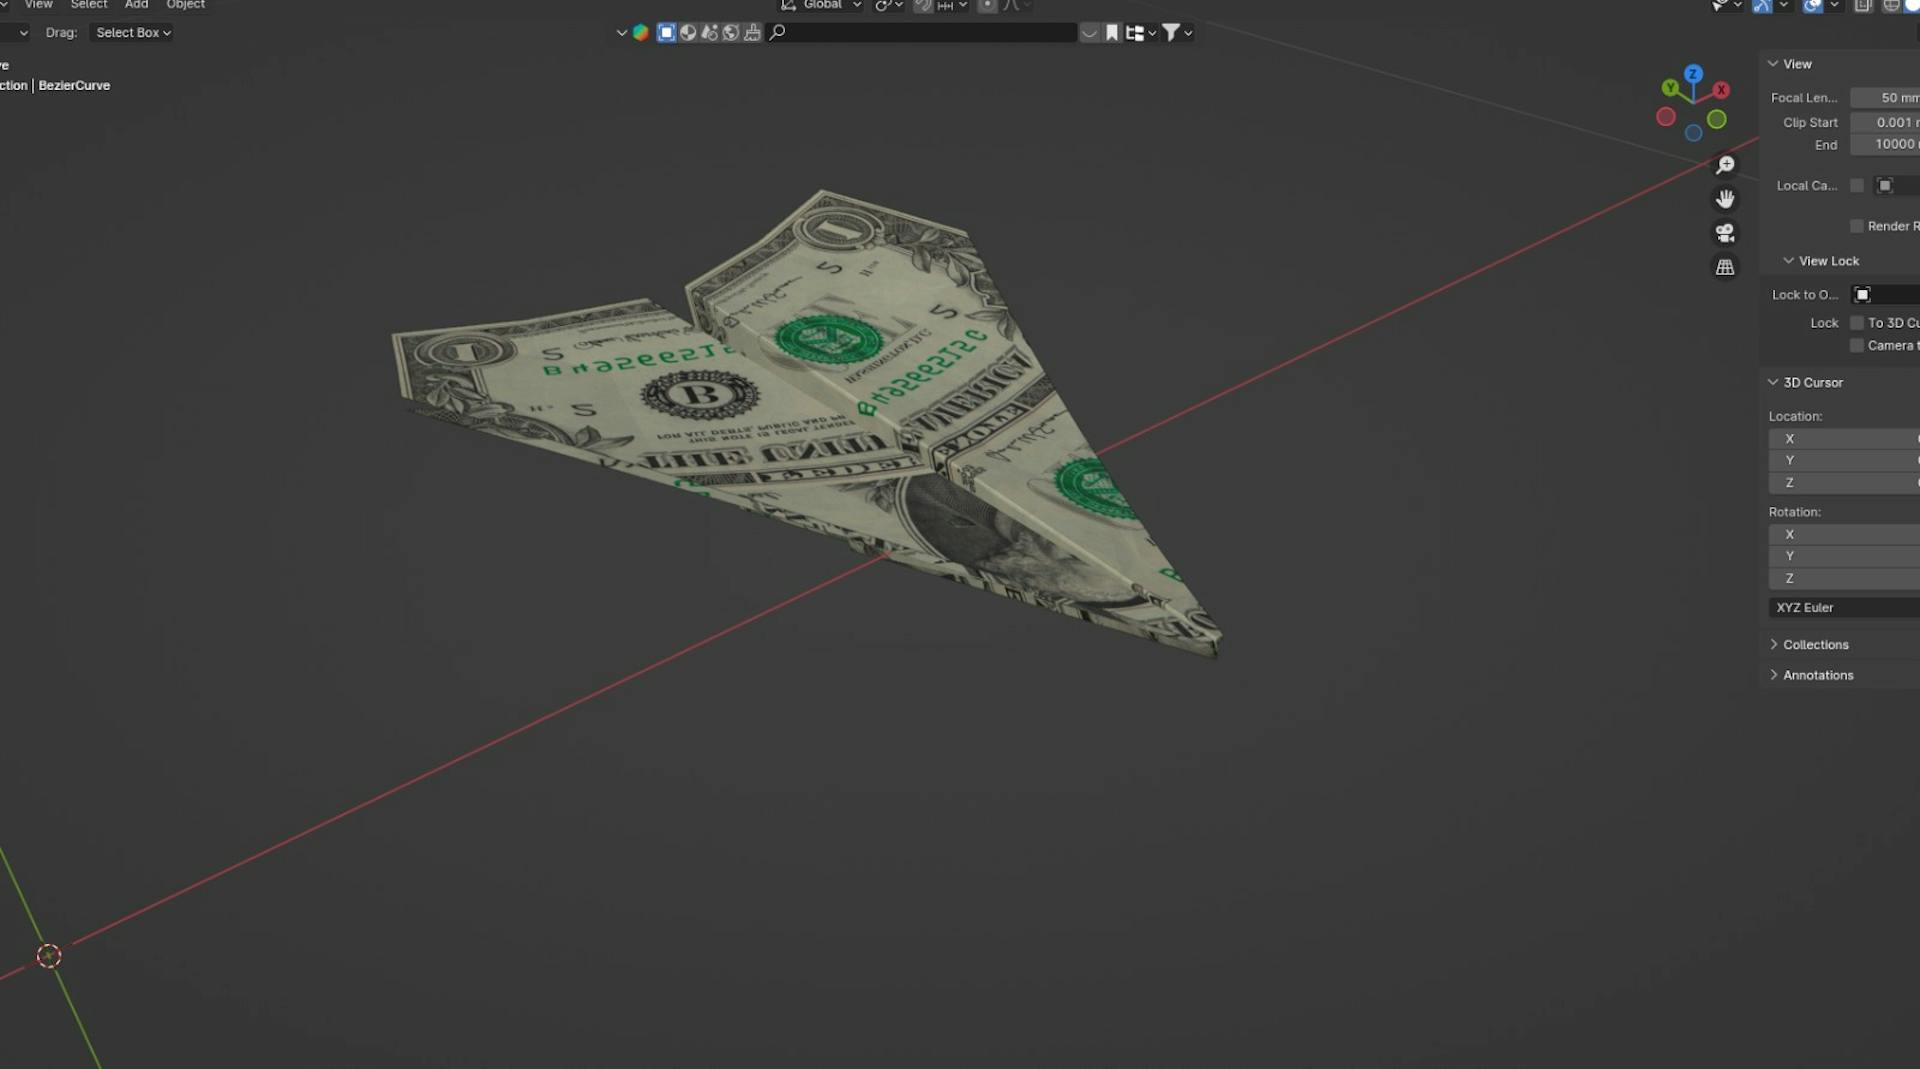Open the funnel filter icon

click(x=1171, y=33)
